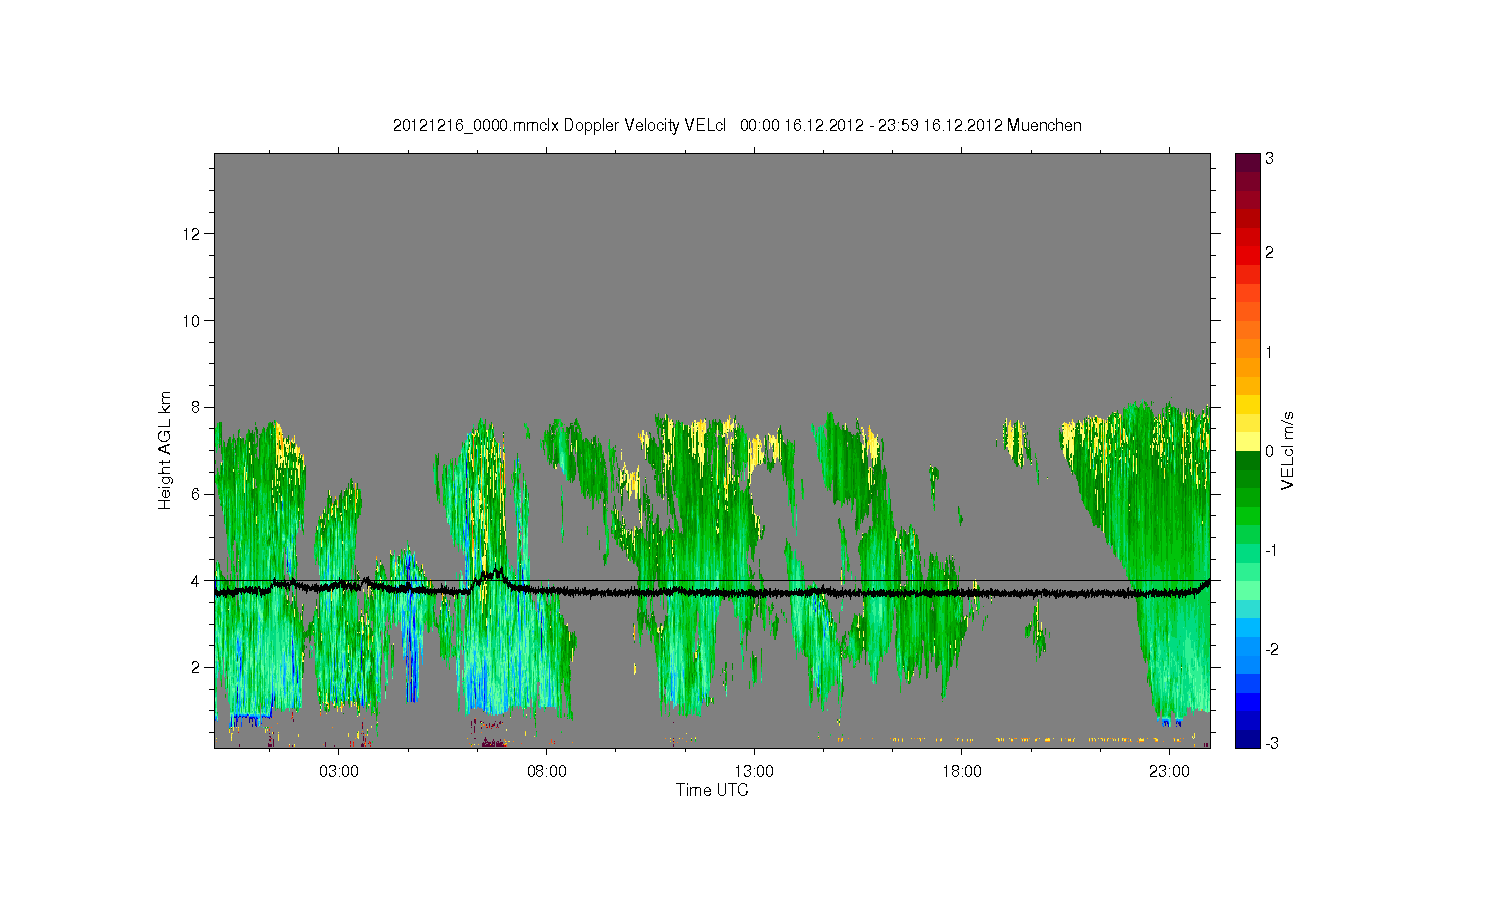Click the height axis label '2'
The width and height of the screenshot is (1500, 900).
tap(196, 667)
